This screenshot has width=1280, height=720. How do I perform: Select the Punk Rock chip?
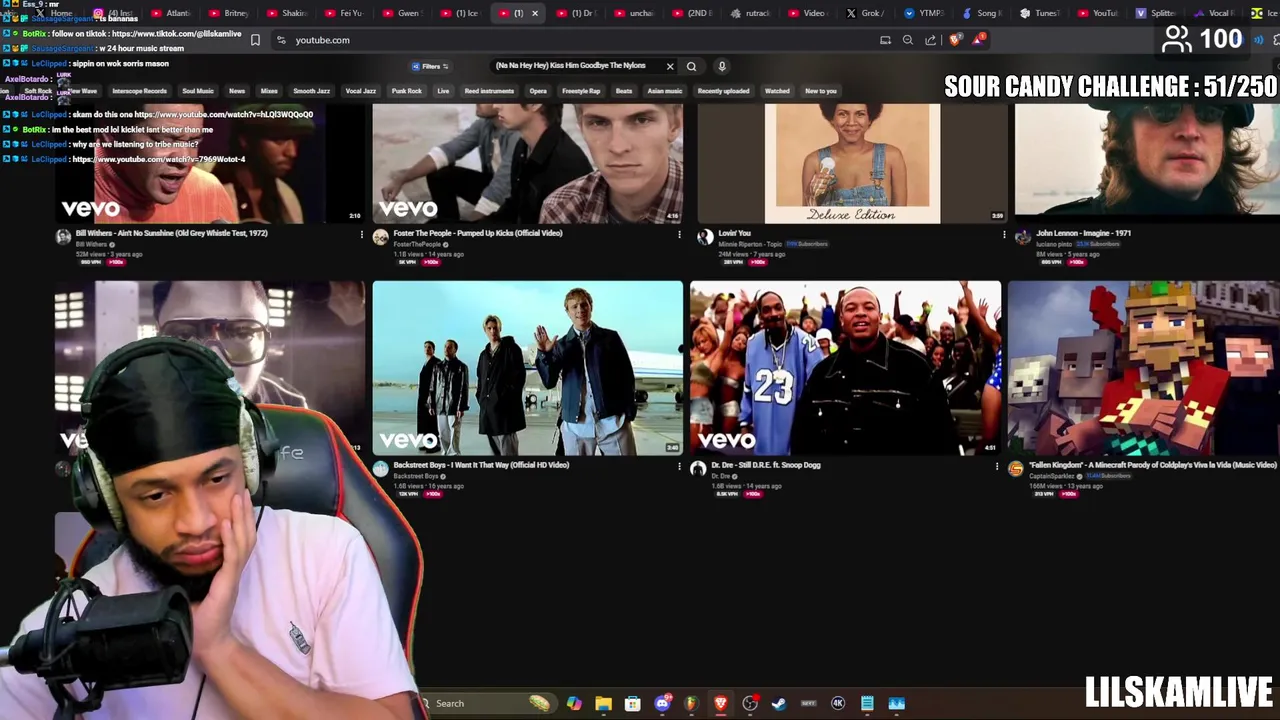tap(407, 91)
